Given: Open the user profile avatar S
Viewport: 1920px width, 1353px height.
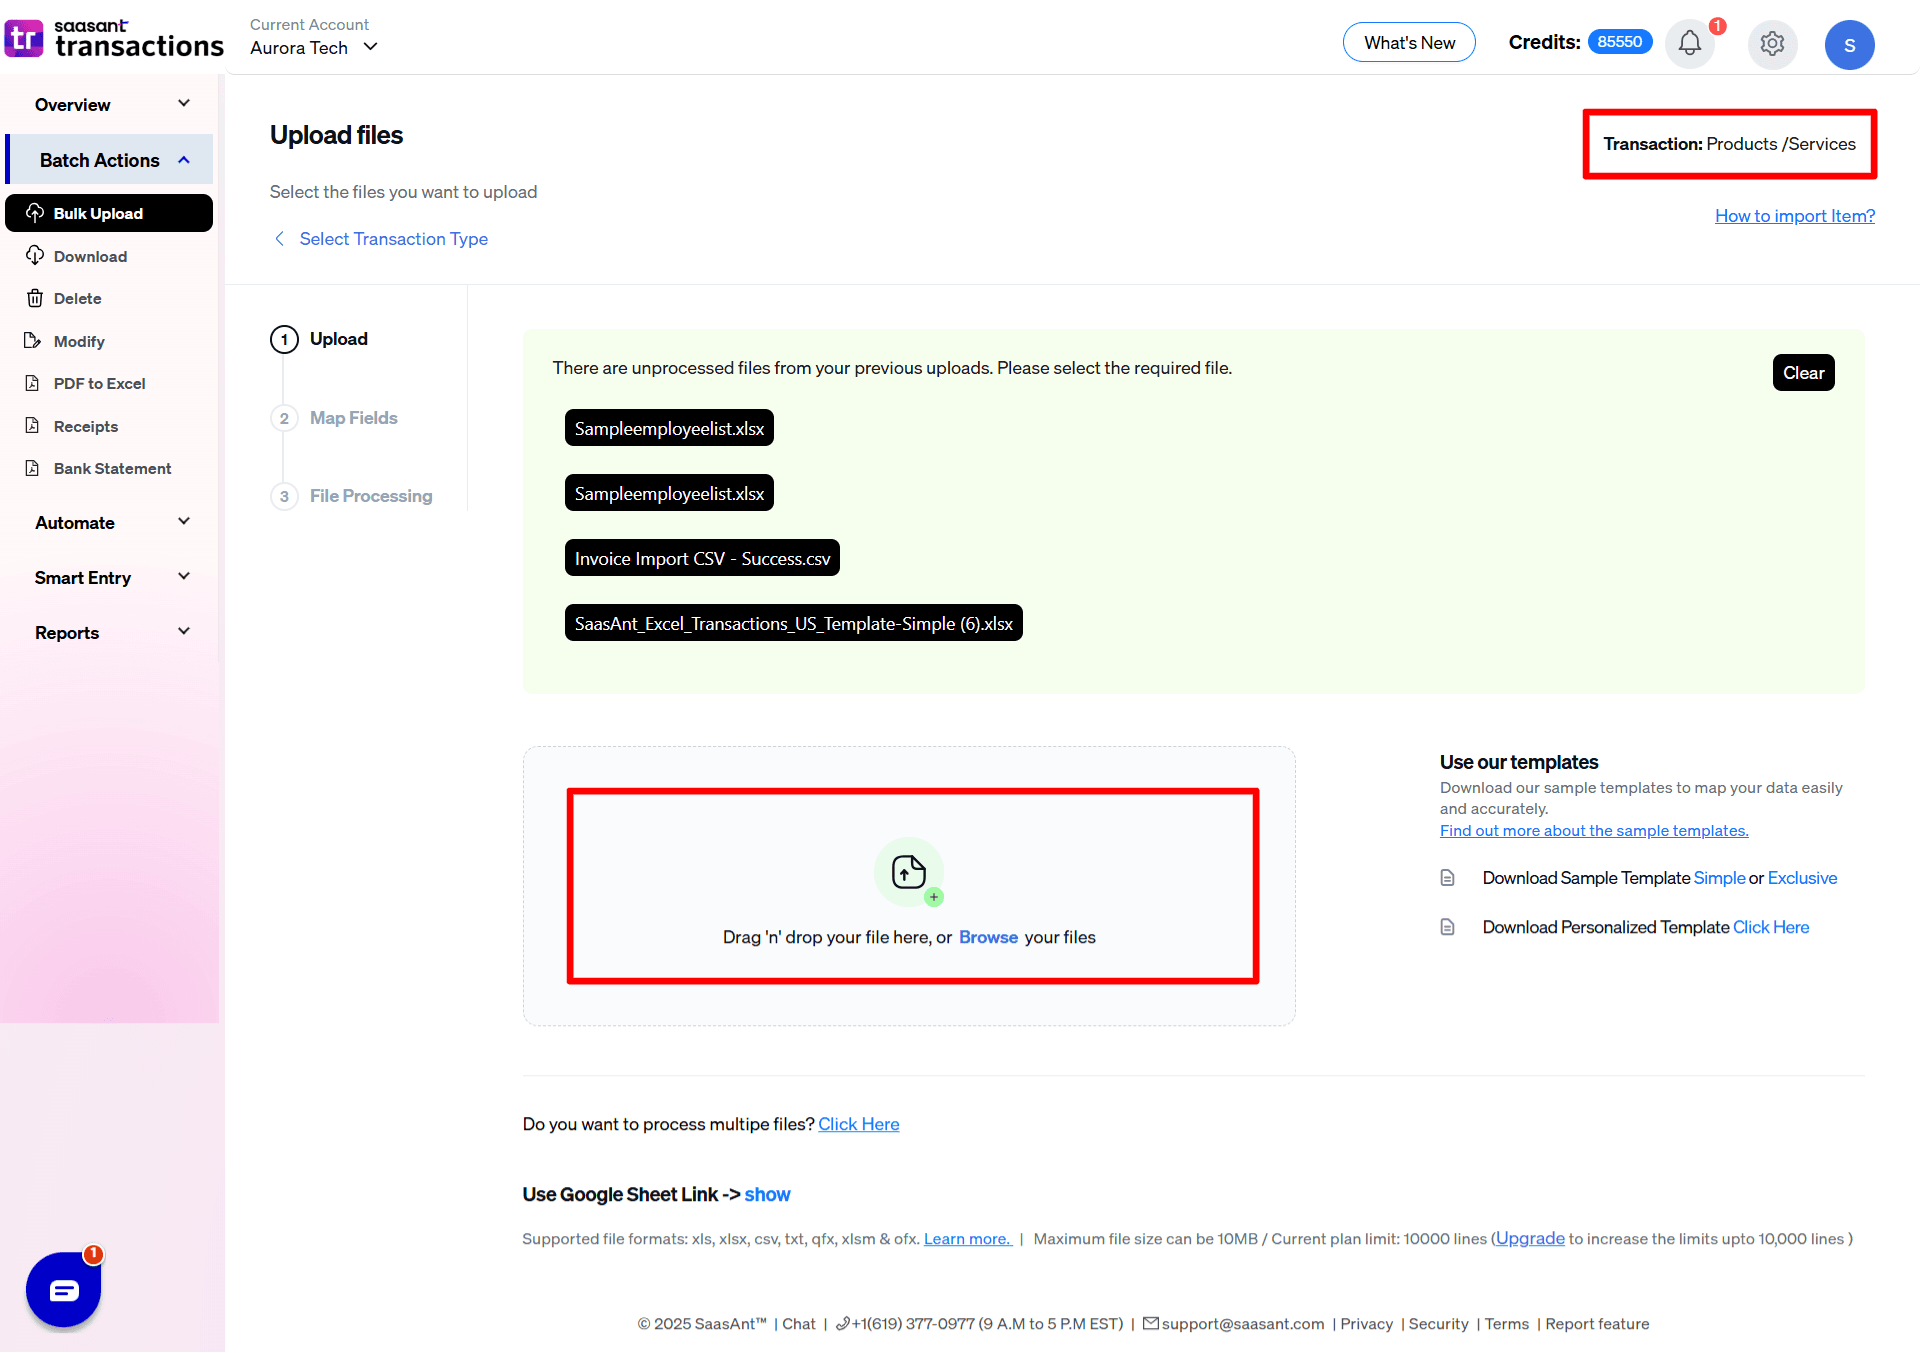Looking at the screenshot, I should coord(1849,44).
